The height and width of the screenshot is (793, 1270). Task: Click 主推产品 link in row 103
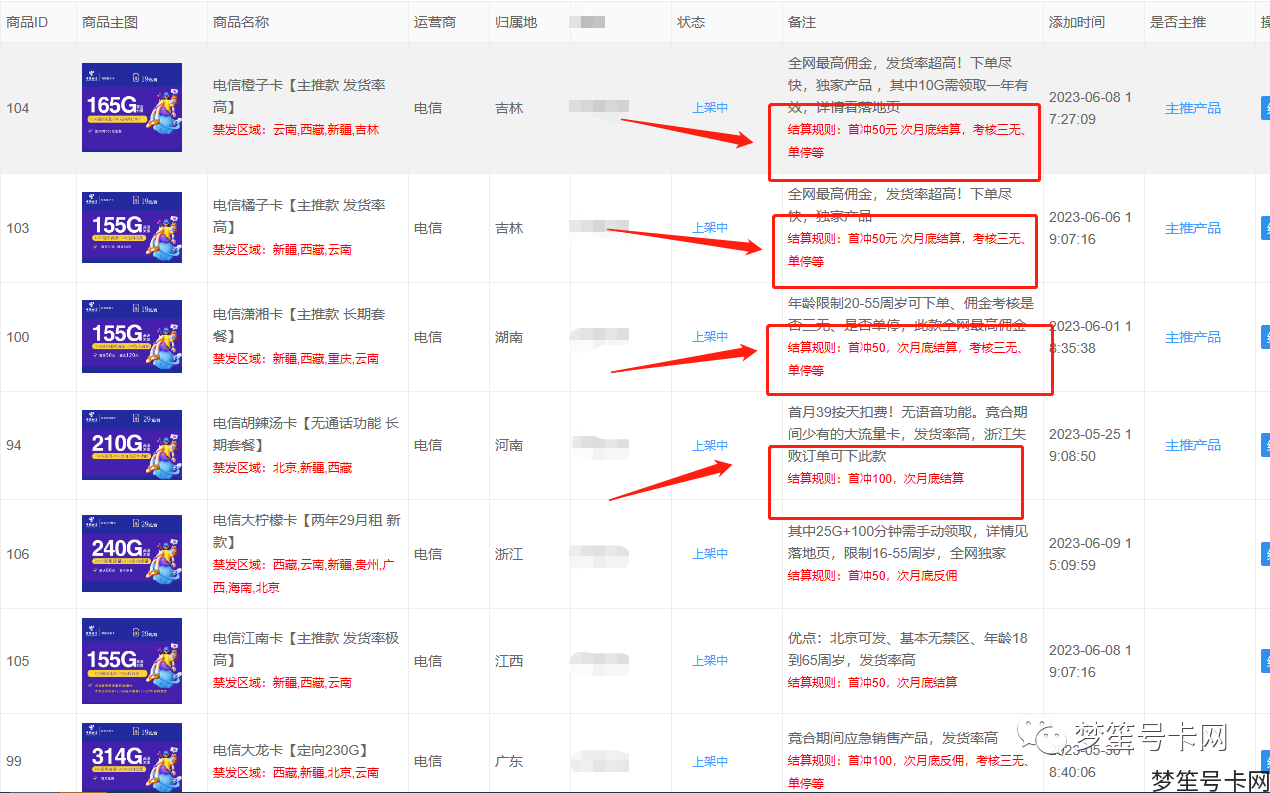1193,228
